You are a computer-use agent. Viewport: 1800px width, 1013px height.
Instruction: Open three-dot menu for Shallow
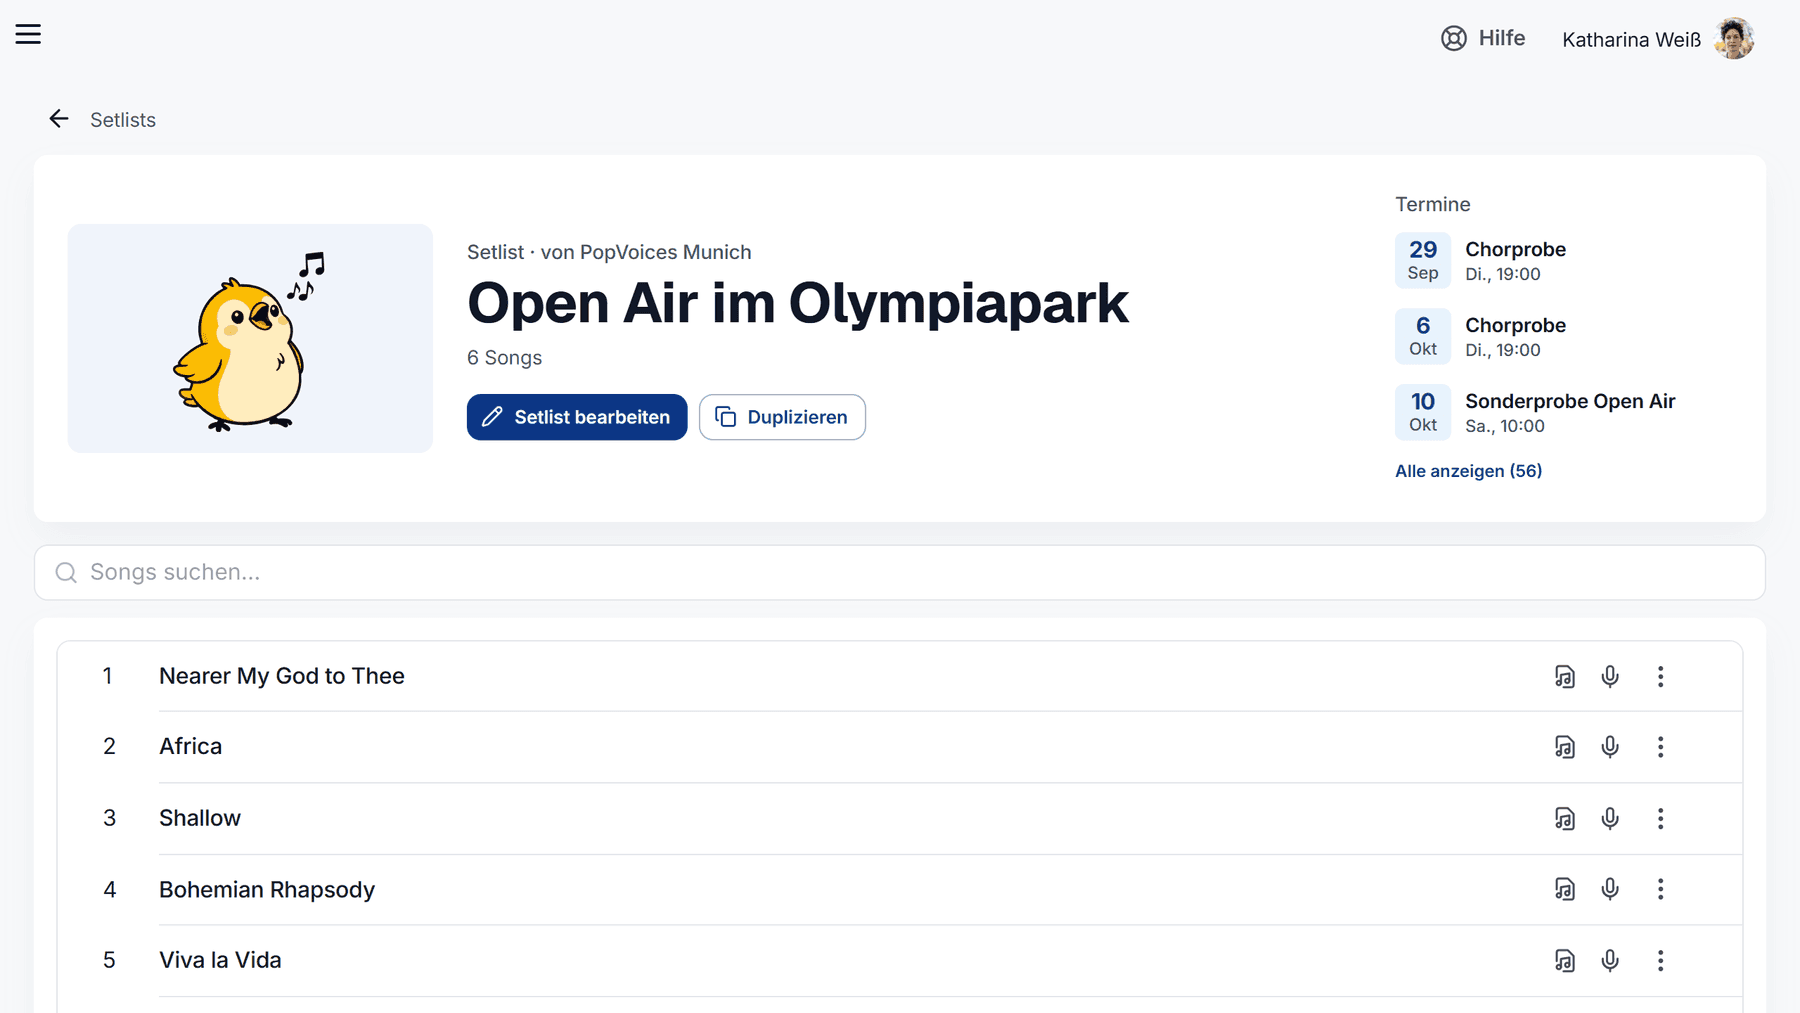[x=1661, y=819]
